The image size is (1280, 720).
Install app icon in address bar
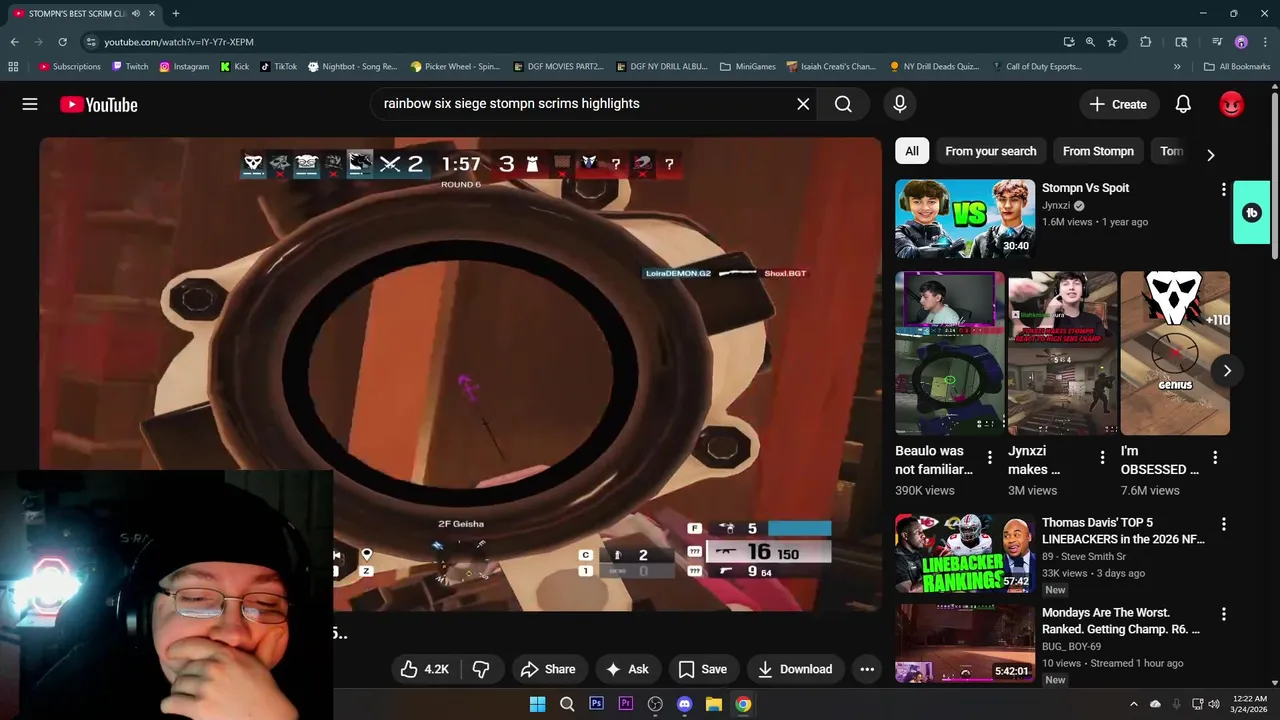click(x=1069, y=42)
